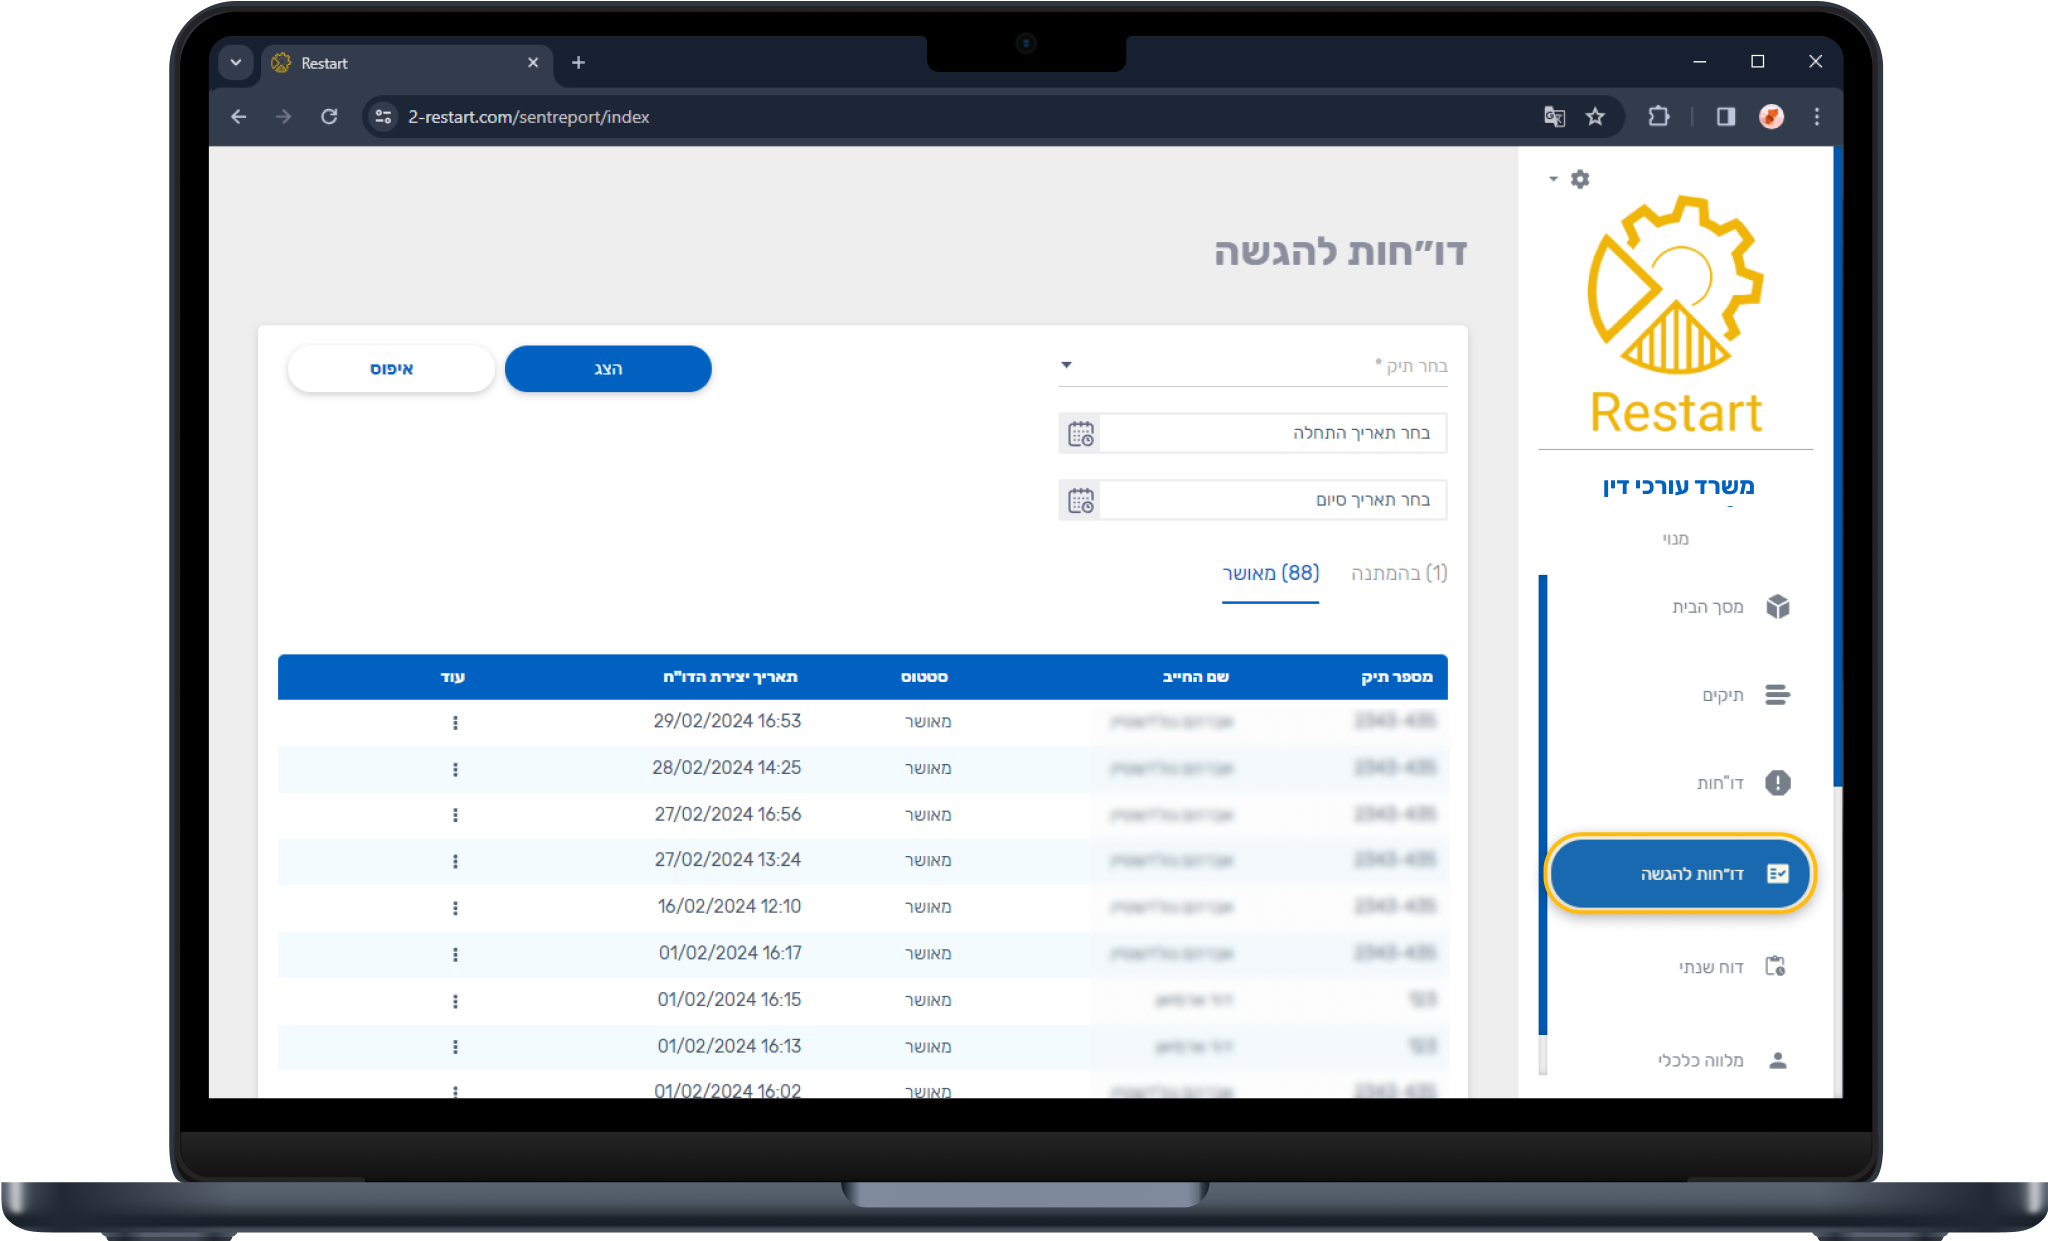Sort by סטטוס column header
This screenshot has height=1241, width=2048.
tap(924, 677)
